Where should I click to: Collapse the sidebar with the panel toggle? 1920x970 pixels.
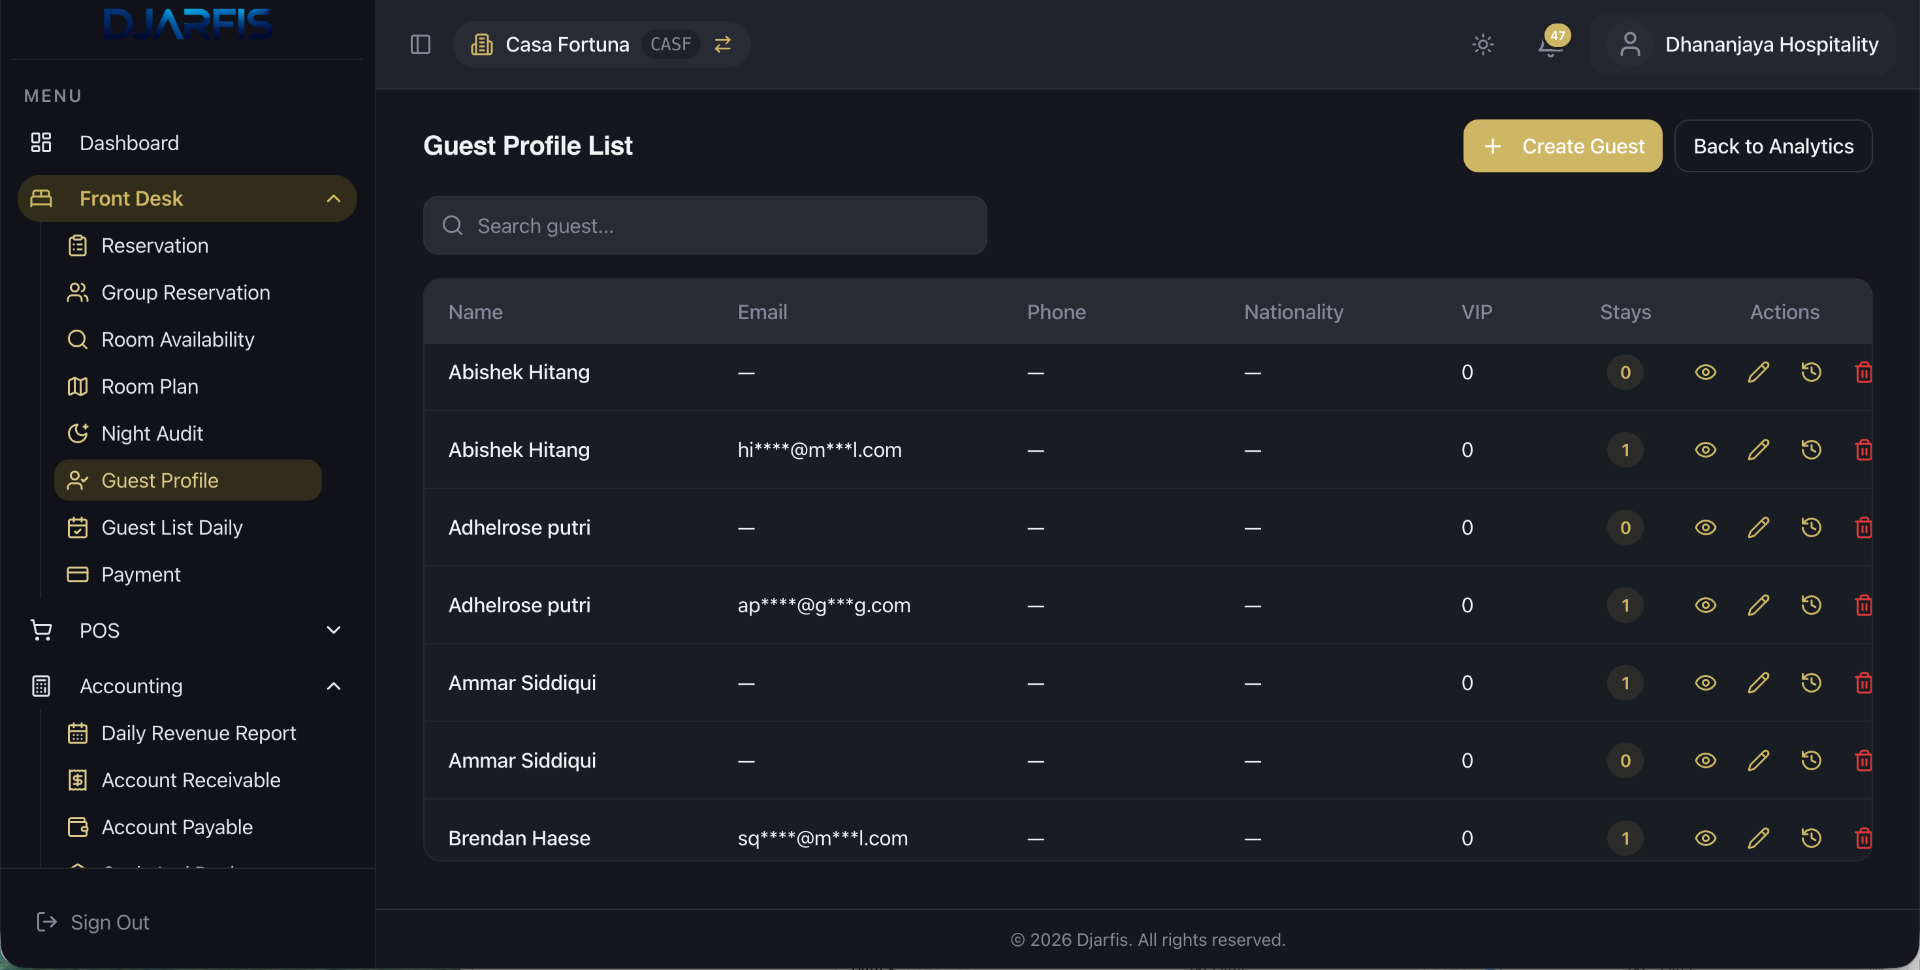click(420, 45)
